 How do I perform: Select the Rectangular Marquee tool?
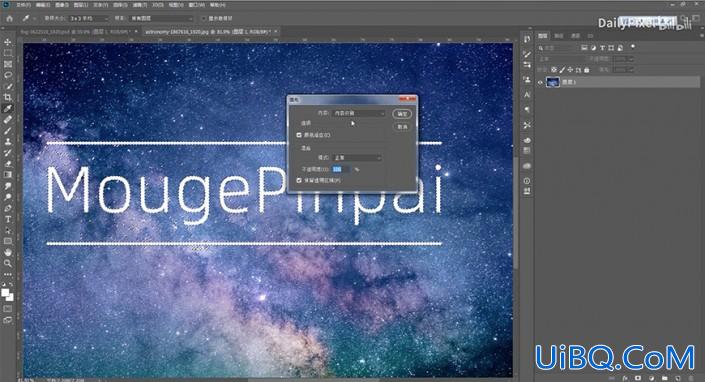8,53
